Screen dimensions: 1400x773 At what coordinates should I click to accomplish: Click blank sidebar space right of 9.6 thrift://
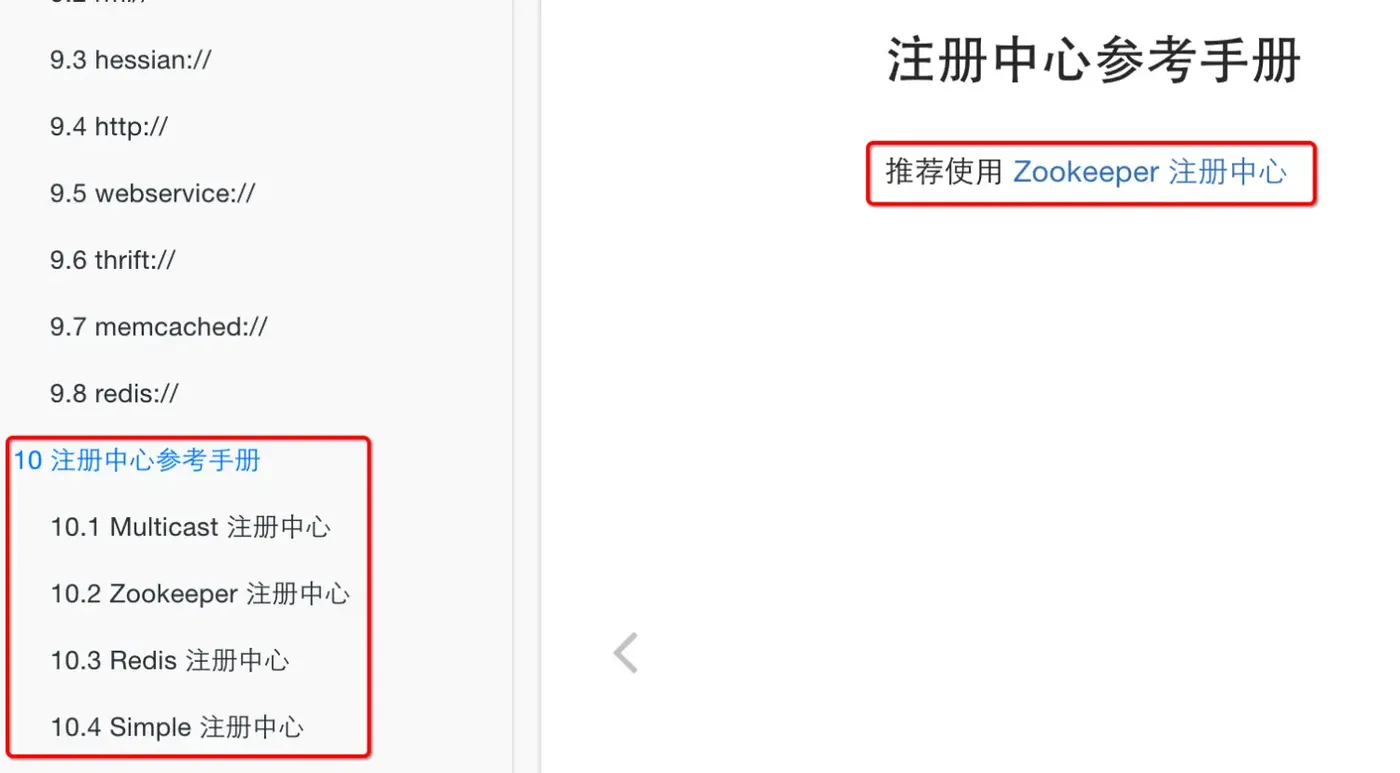pyautogui.click(x=340, y=260)
